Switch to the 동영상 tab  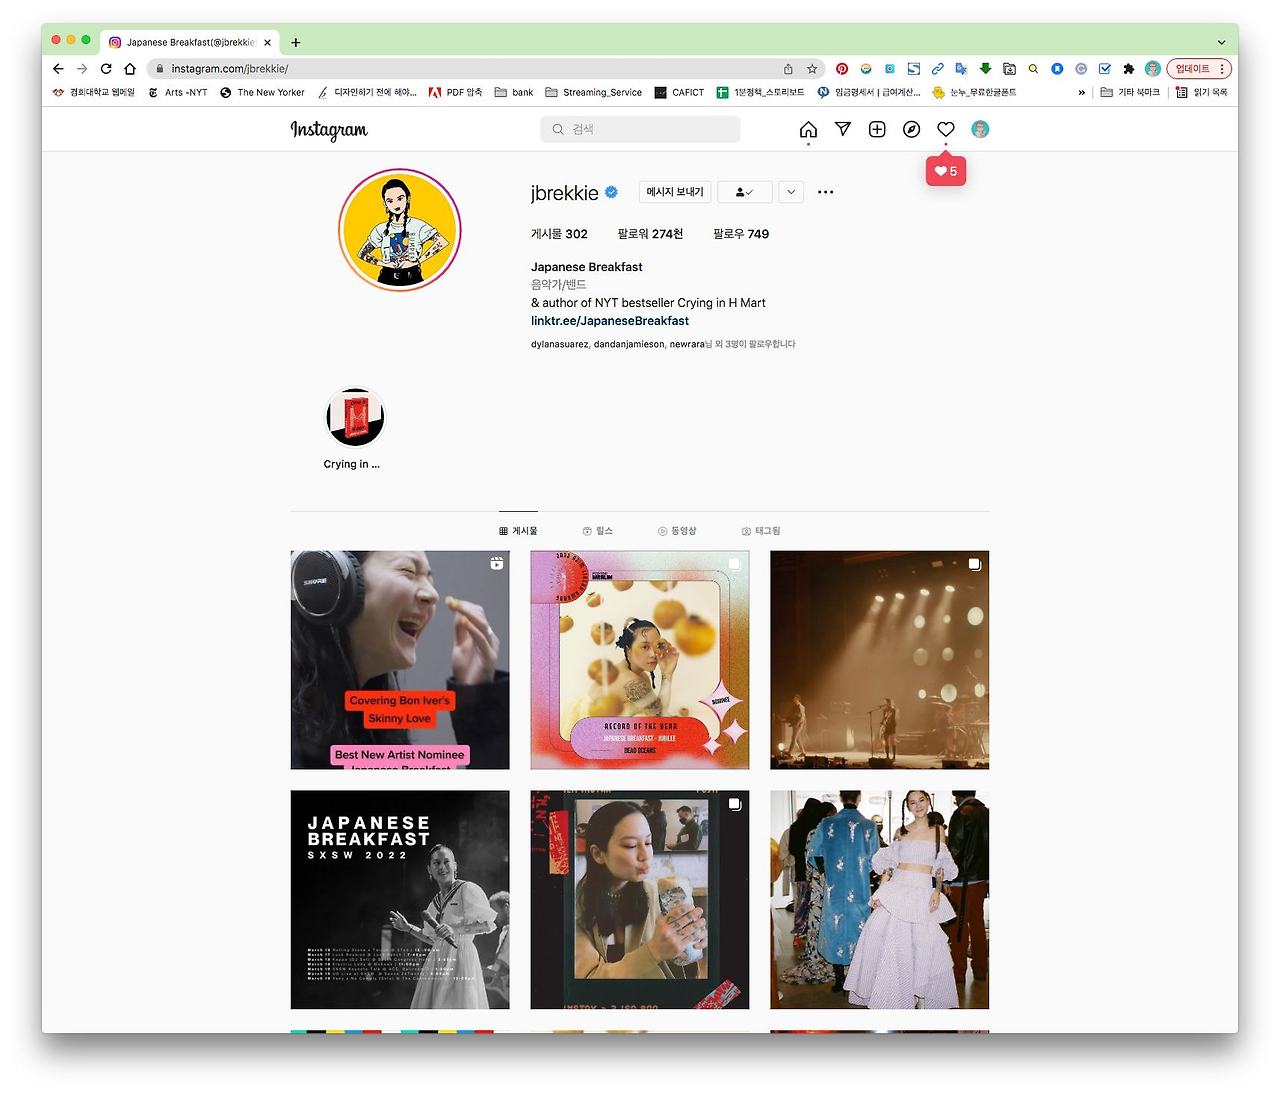677,531
